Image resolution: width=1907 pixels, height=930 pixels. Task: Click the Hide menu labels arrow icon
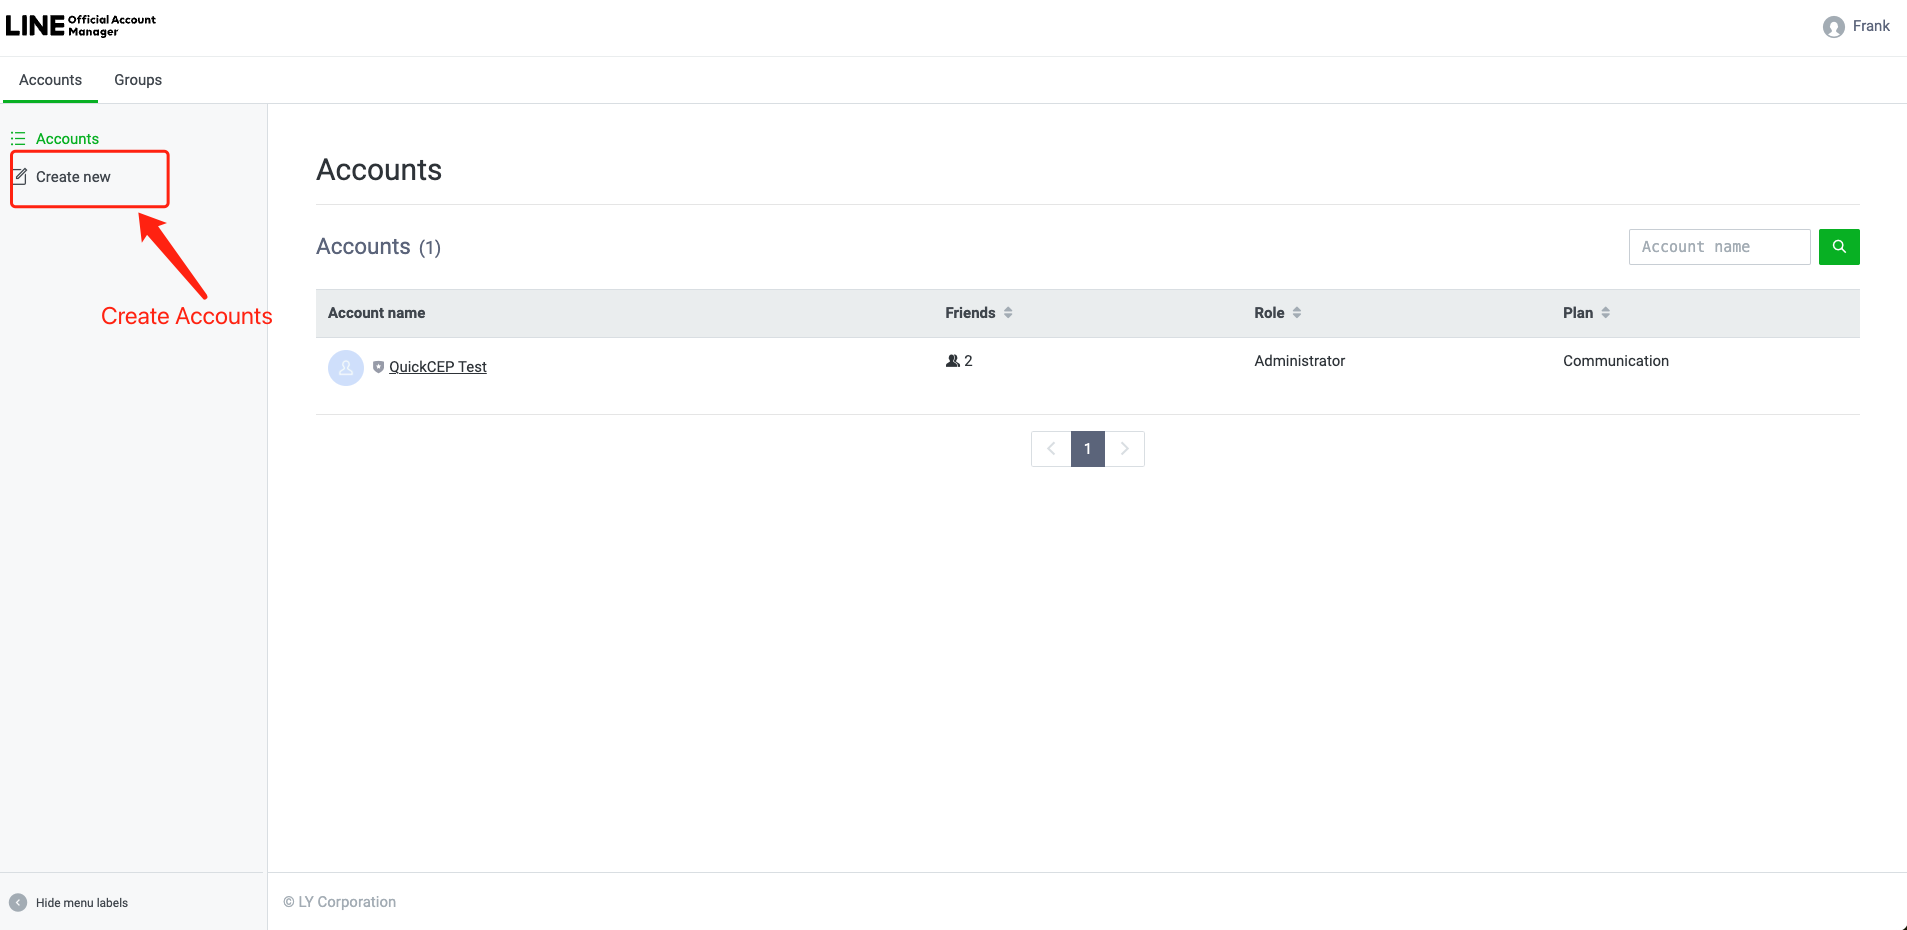[x=18, y=903]
